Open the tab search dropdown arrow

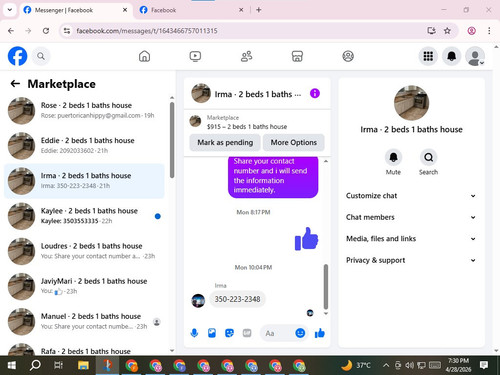click(x=10, y=10)
